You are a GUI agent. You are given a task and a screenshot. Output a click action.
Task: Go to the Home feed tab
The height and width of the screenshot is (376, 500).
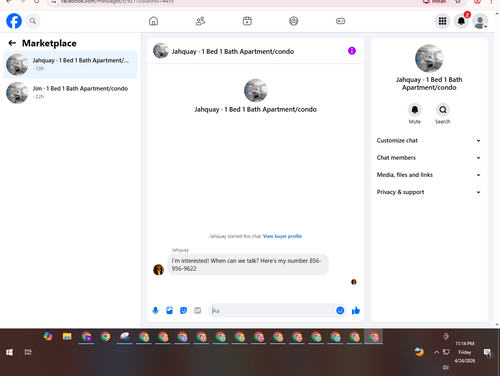tap(153, 21)
